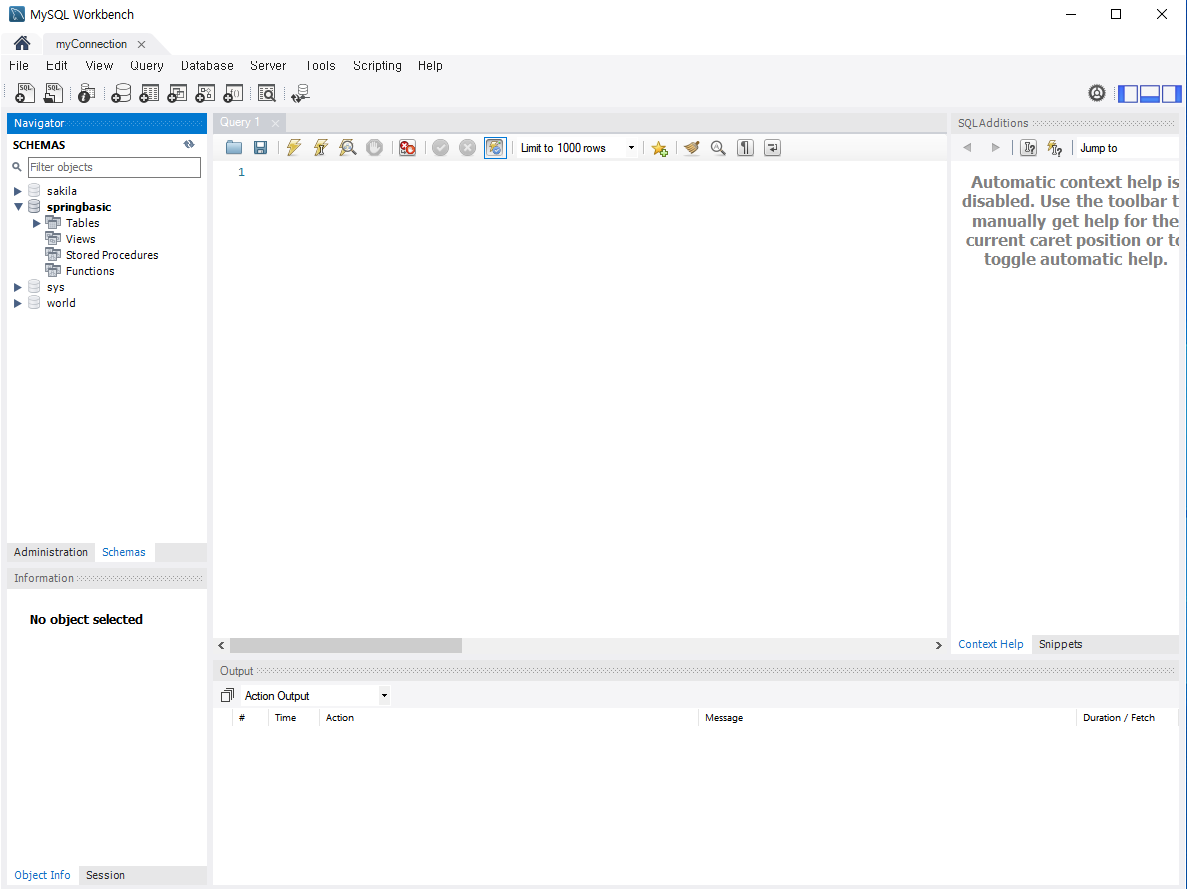Rollback the current transaction icon
This screenshot has height=889, width=1187.
click(x=468, y=148)
